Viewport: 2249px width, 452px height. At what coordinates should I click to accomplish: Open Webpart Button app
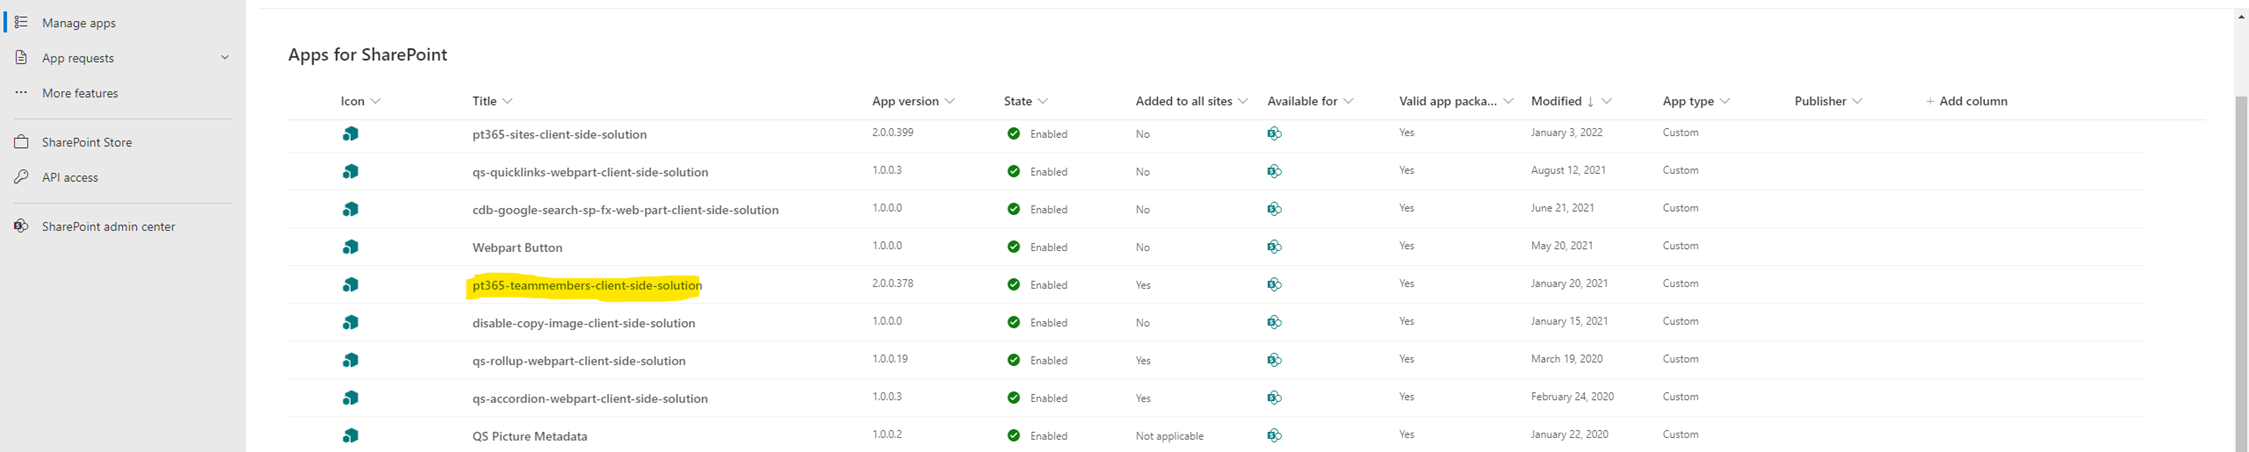[x=517, y=247]
